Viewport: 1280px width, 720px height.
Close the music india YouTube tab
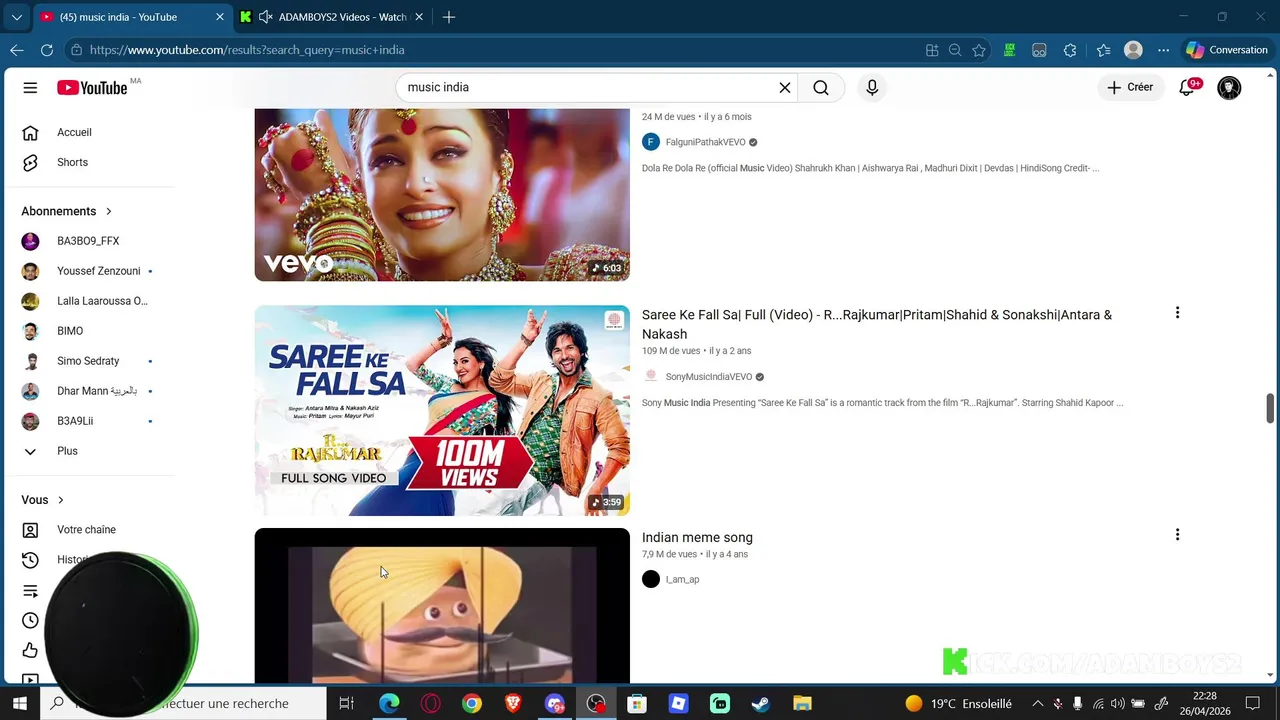pos(220,17)
